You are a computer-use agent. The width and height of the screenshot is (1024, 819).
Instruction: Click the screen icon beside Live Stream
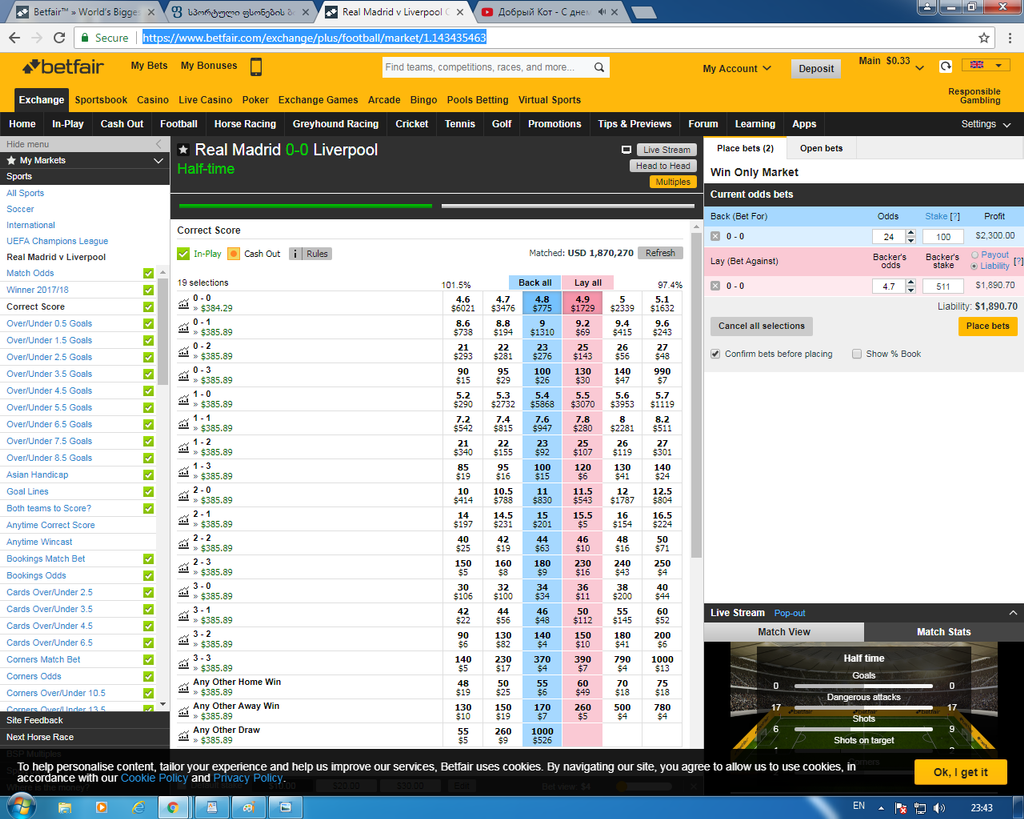pyautogui.click(x=626, y=150)
